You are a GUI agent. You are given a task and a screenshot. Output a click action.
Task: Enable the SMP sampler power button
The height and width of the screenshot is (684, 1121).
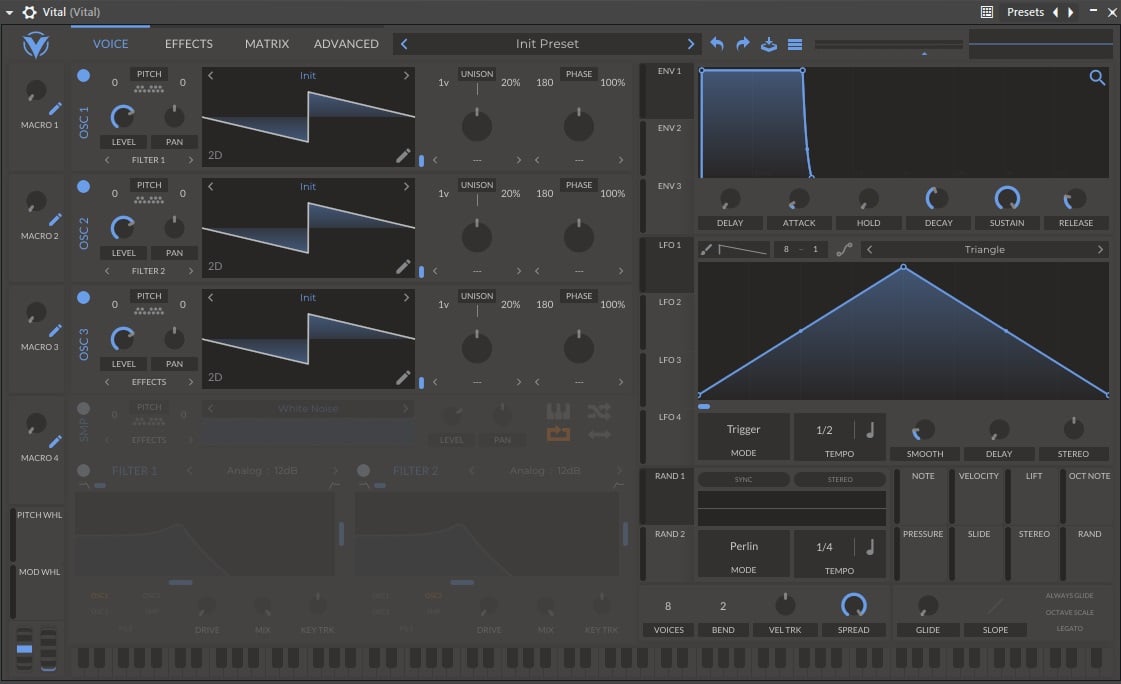click(x=84, y=408)
